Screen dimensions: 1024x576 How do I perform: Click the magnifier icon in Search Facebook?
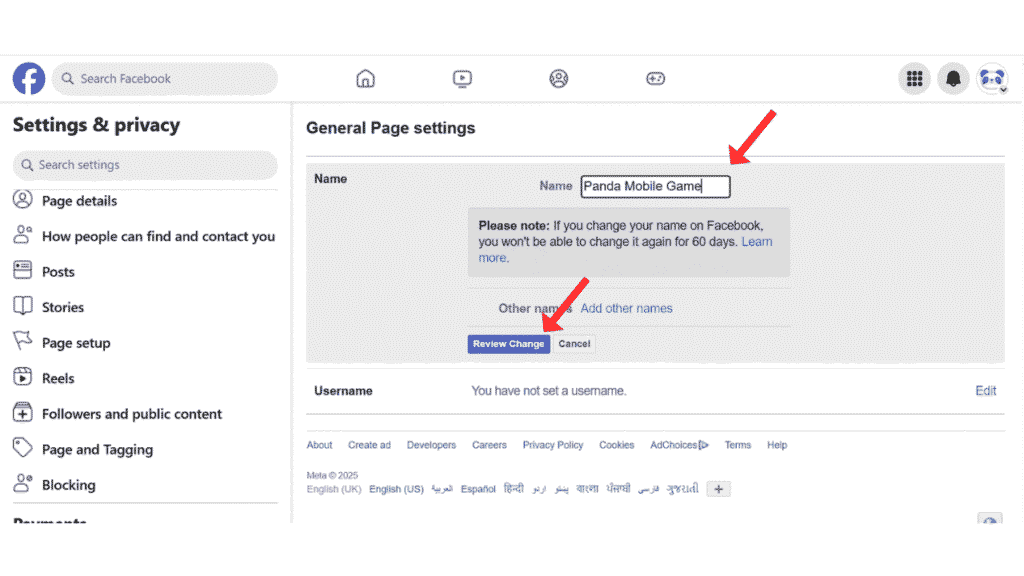pos(67,78)
